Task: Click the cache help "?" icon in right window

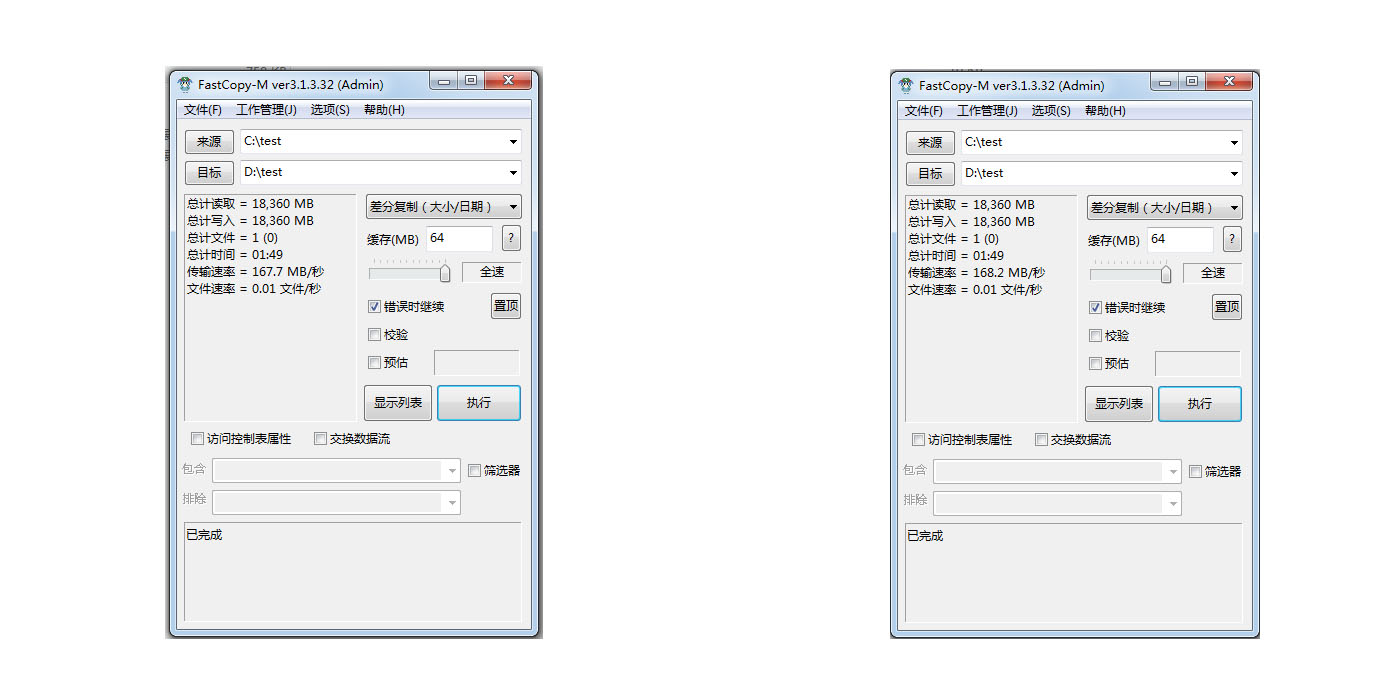Action: (x=1231, y=238)
